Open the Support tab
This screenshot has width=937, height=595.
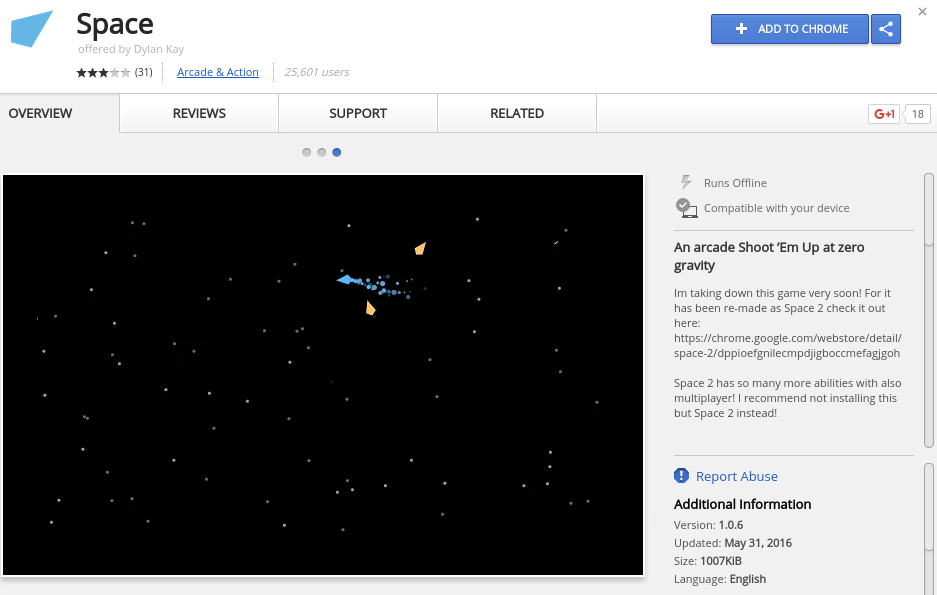click(x=358, y=114)
